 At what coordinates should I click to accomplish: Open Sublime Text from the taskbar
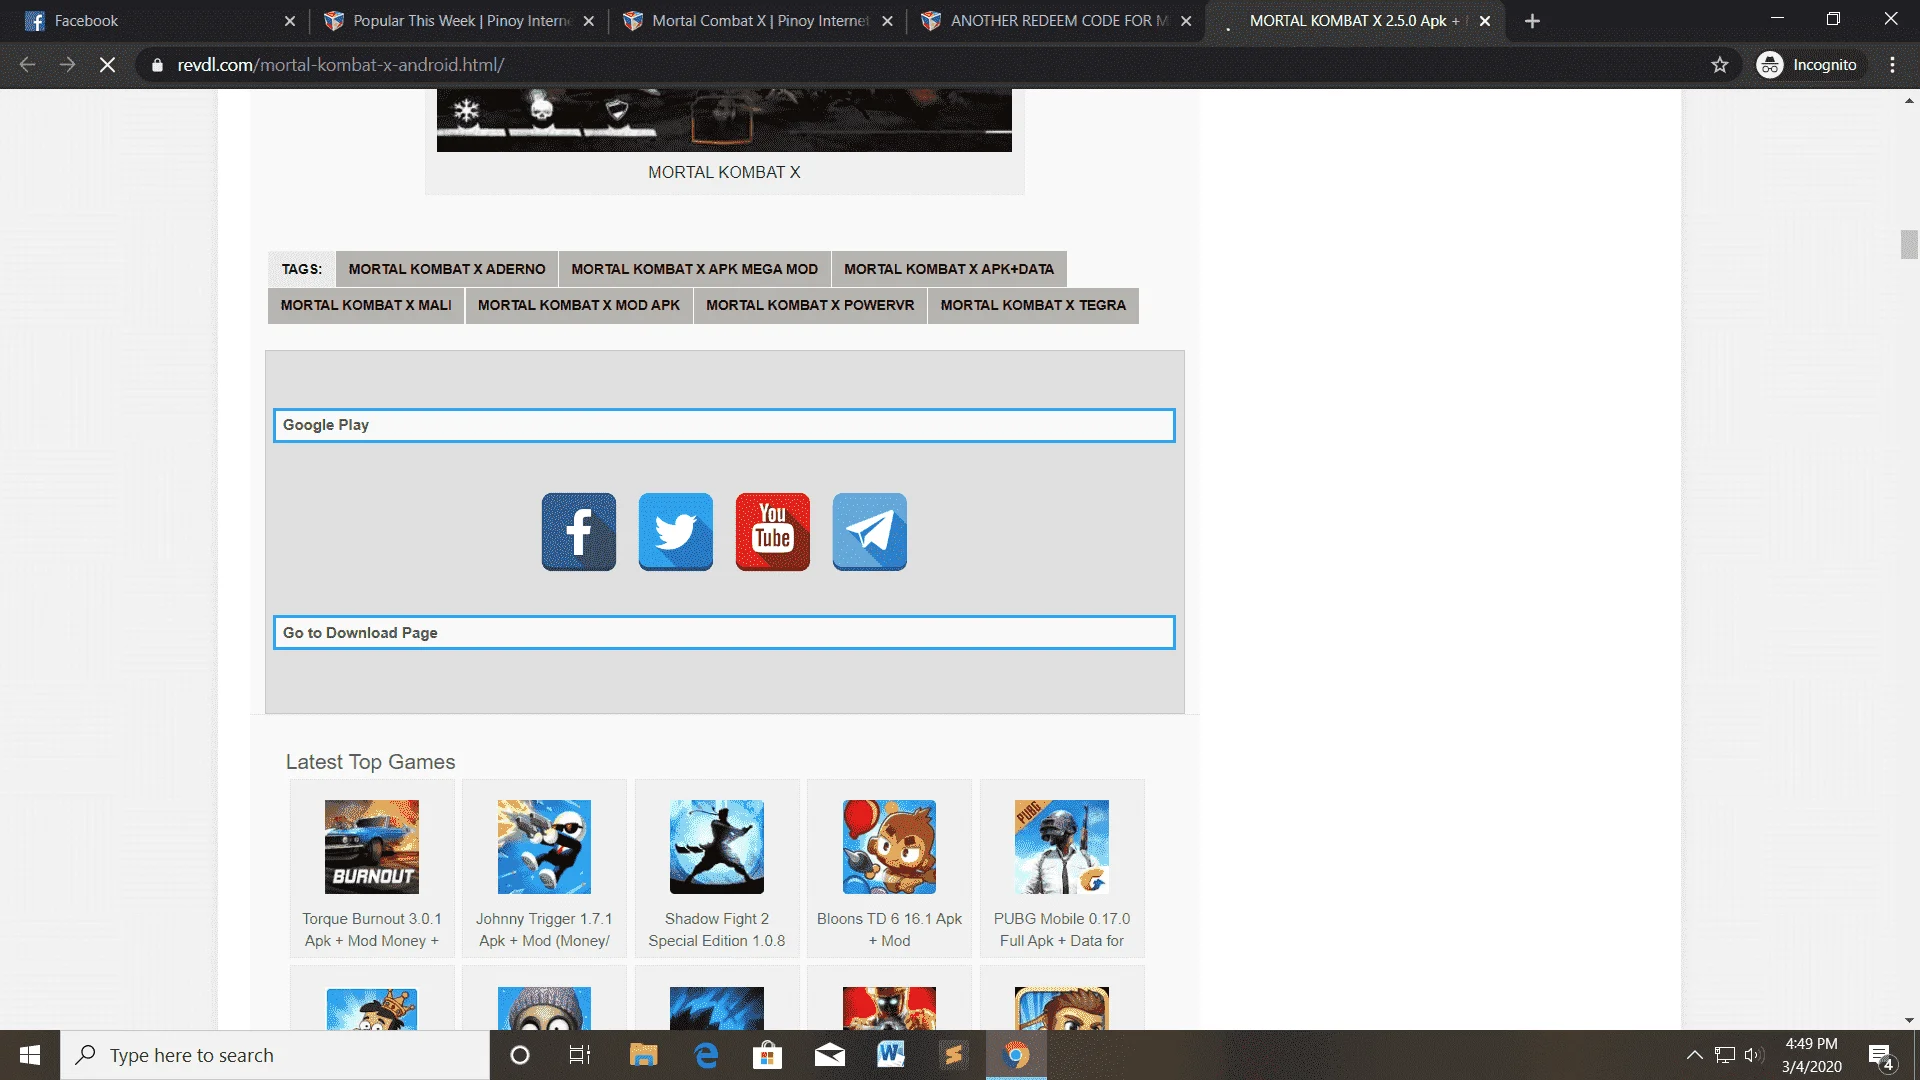point(954,1055)
